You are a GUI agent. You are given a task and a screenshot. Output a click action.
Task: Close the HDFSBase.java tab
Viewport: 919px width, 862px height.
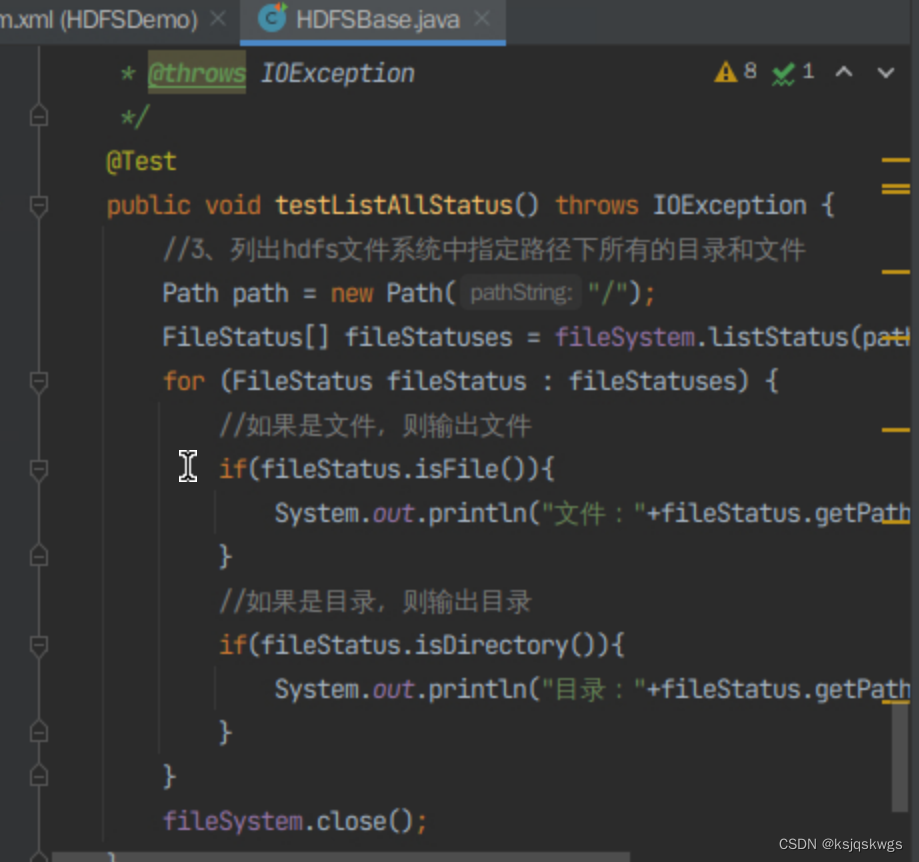click(x=481, y=17)
